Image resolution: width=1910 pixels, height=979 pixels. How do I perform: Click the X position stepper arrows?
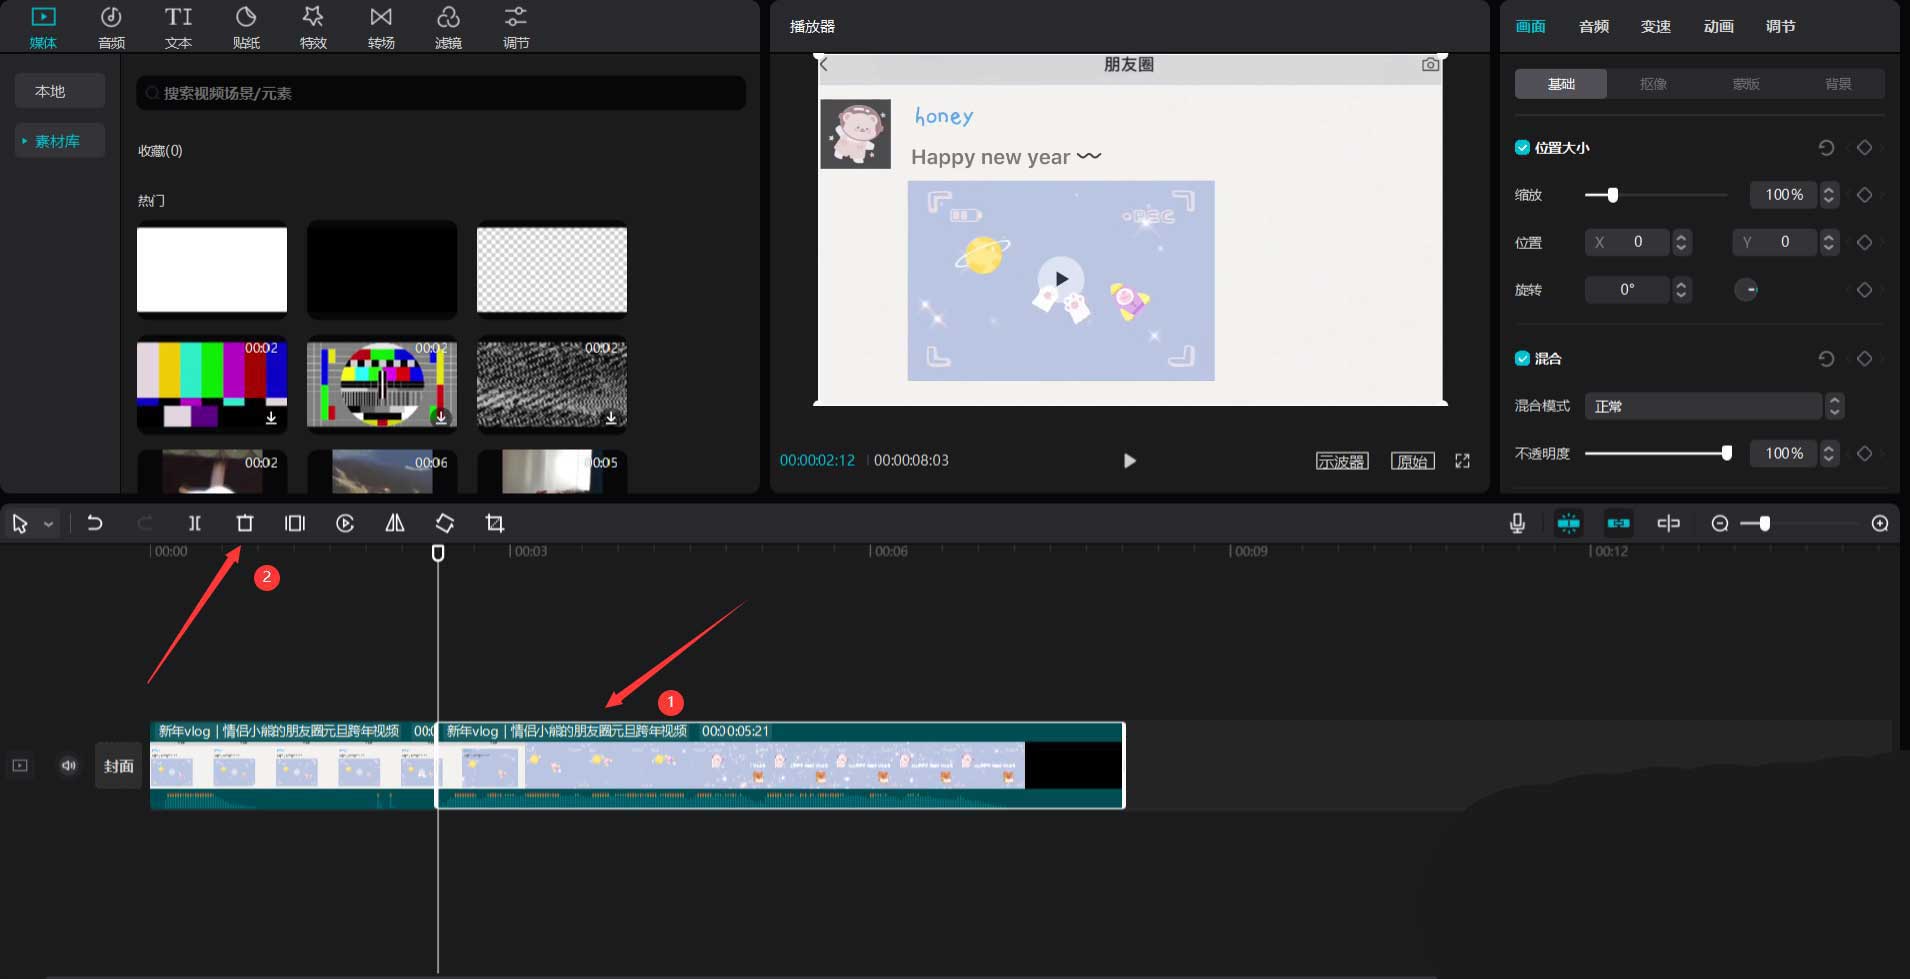[x=1681, y=242]
